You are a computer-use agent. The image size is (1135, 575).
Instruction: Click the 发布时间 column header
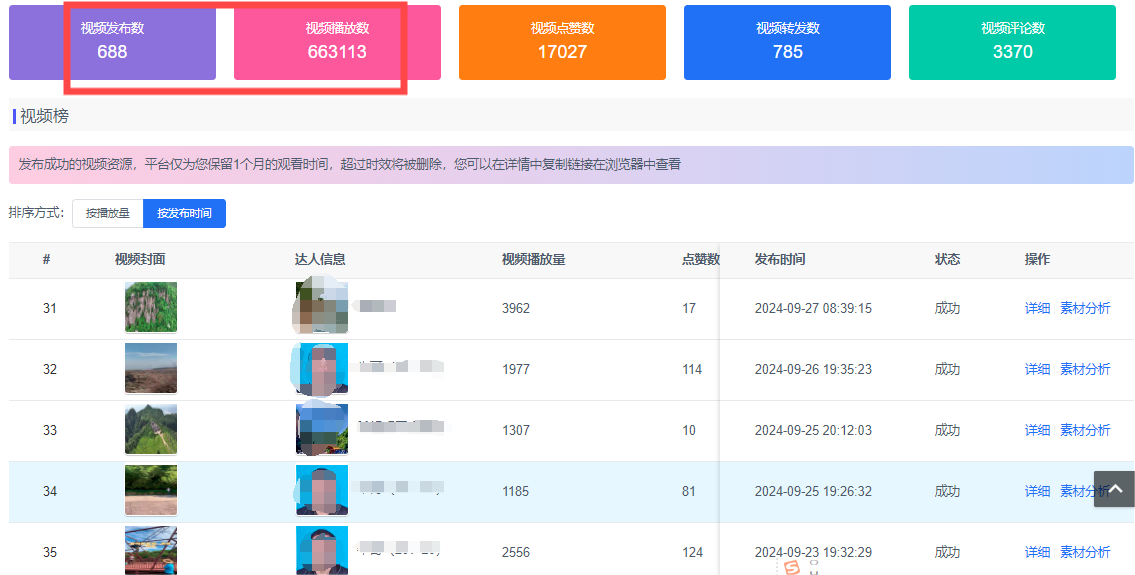point(779,259)
